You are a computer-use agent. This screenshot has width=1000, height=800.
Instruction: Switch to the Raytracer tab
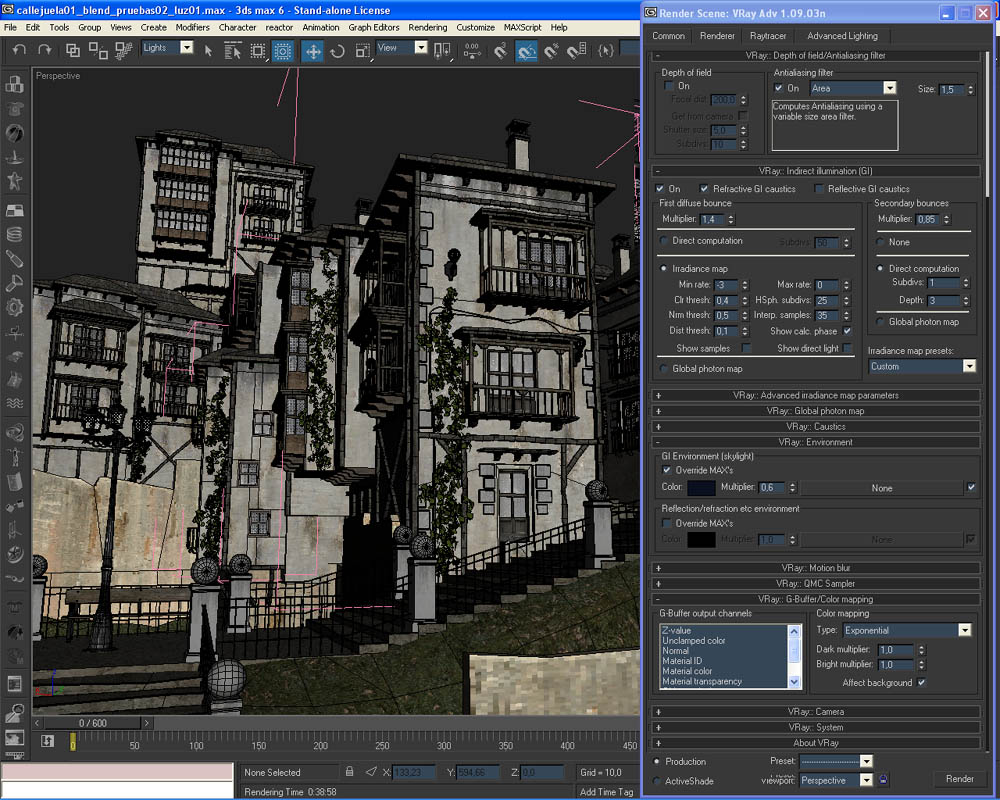point(768,36)
